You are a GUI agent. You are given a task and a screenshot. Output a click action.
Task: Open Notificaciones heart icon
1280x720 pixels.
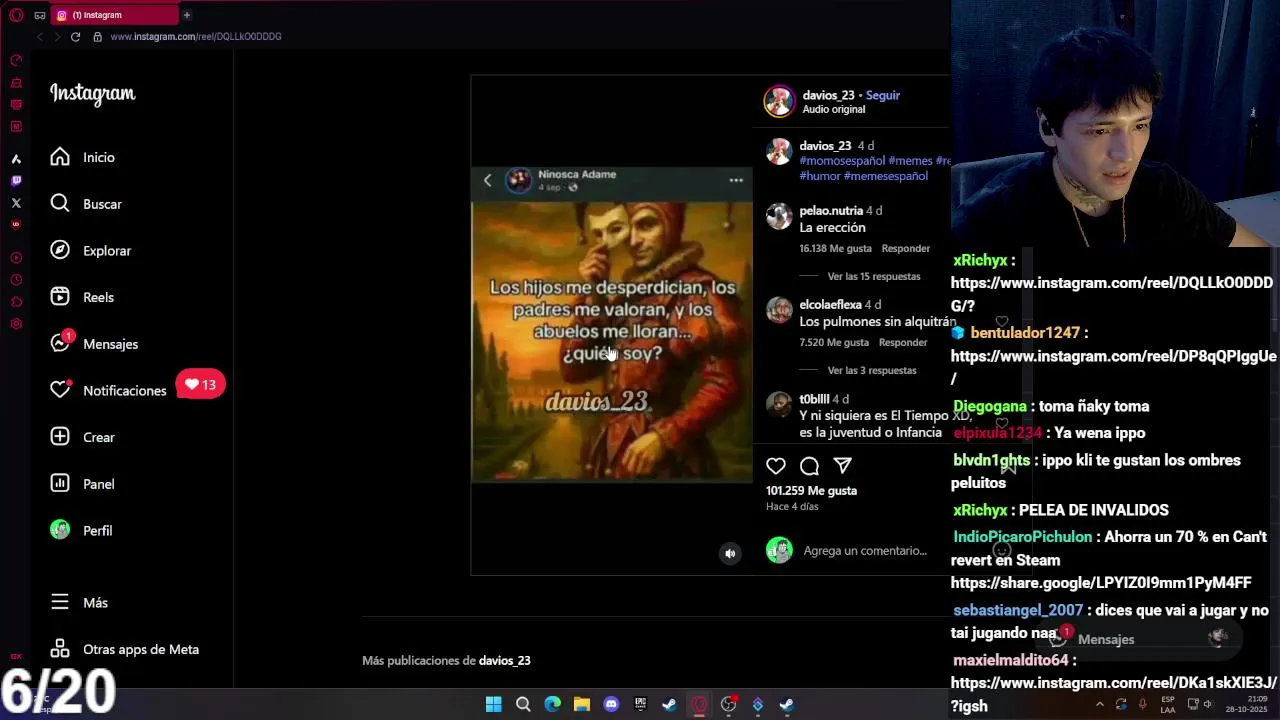[60, 390]
